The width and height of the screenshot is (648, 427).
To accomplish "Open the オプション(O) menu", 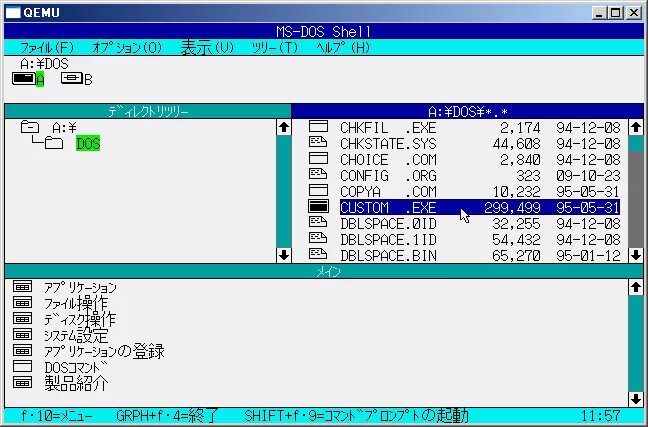I will 127,48.
